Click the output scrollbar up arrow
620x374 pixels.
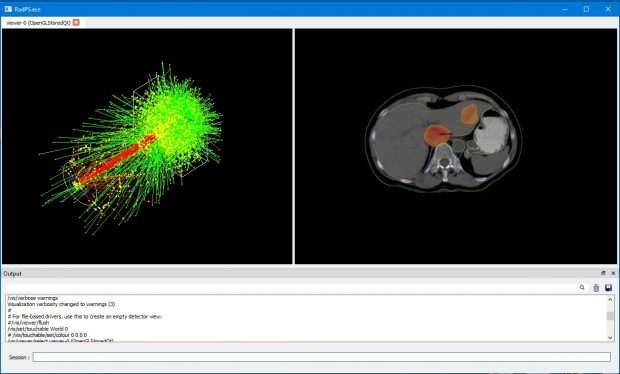(610, 299)
